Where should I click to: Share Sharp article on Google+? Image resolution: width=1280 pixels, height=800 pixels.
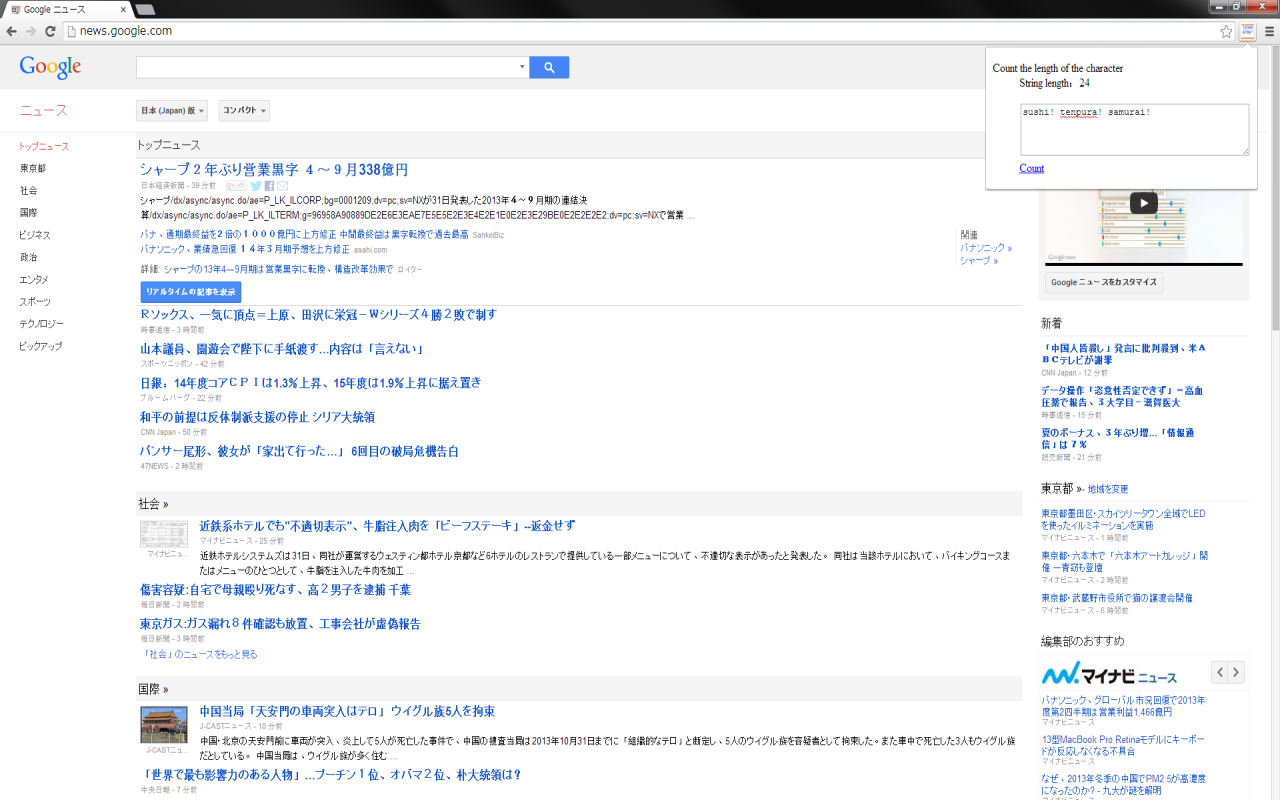tap(237, 186)
